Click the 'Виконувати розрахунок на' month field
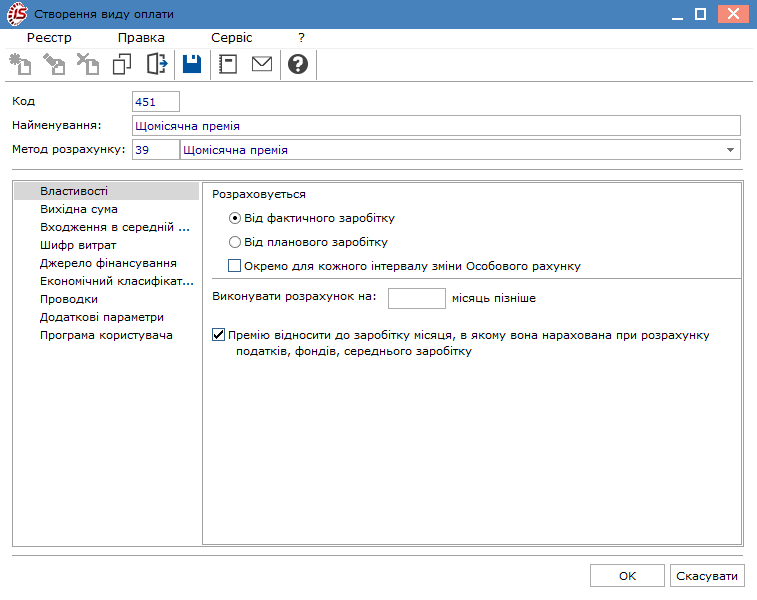The width and height of the screenshot is (757, 600). click(417, 298)
